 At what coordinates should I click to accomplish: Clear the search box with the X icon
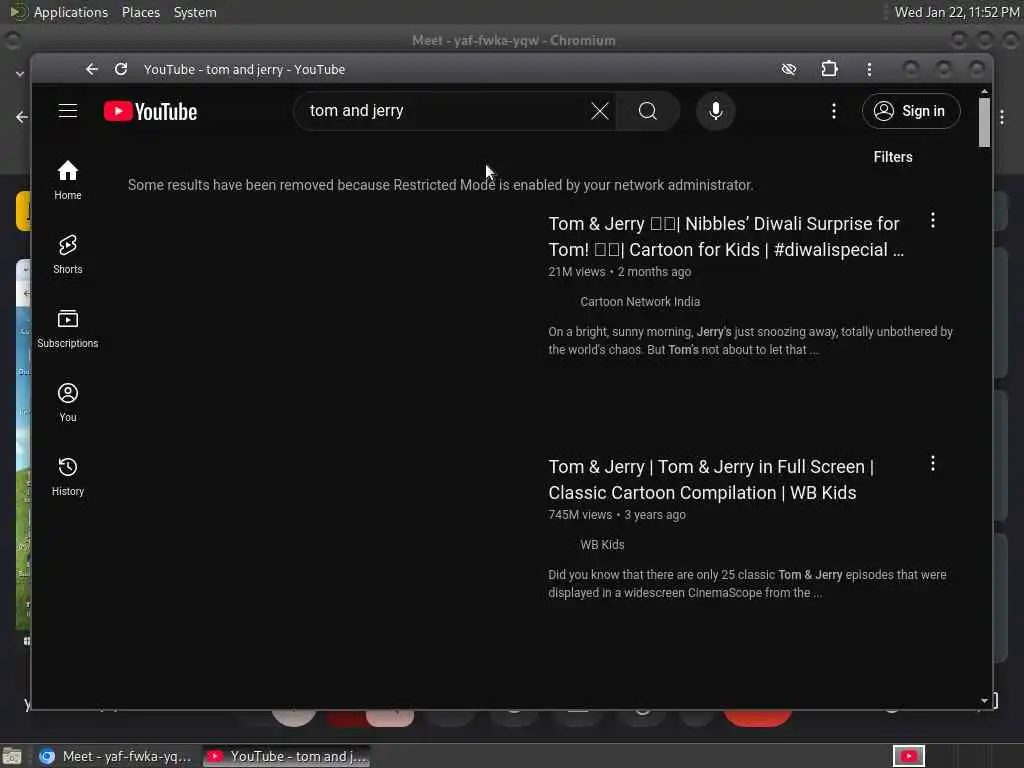600,111
